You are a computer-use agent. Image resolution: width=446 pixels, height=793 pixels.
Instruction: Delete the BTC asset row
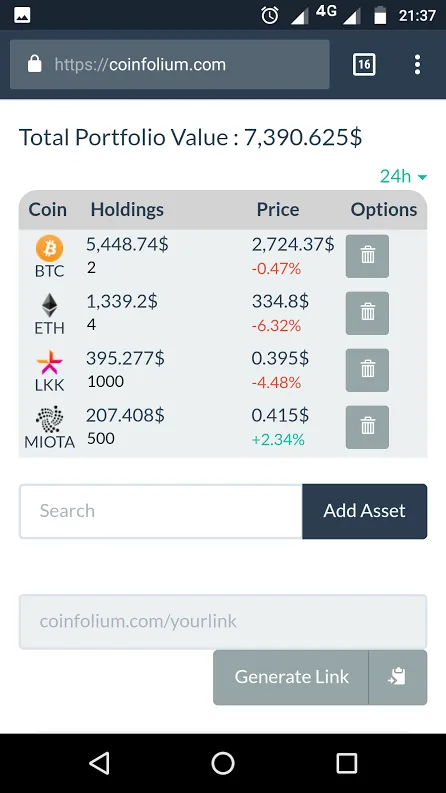tap(367, 256)
